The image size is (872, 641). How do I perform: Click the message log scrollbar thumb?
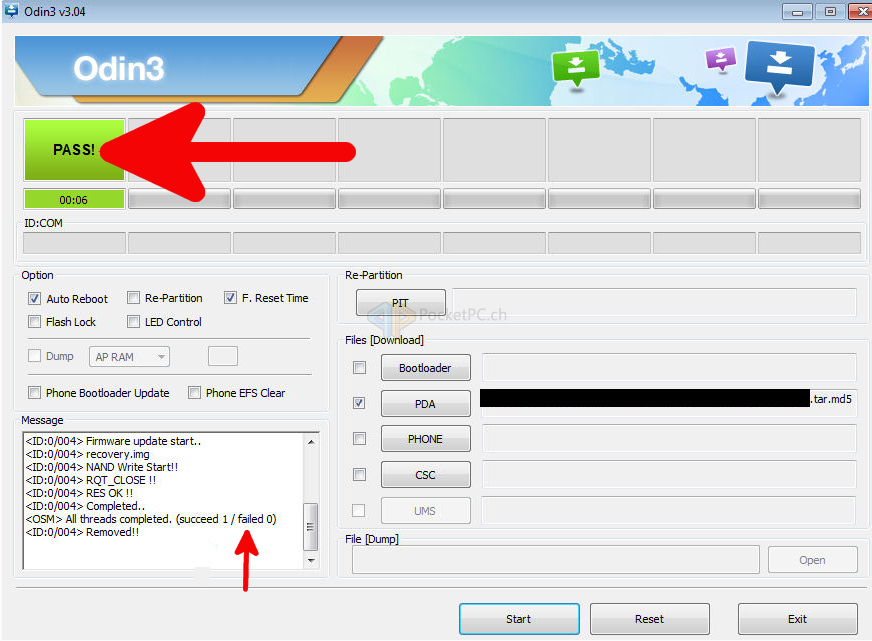point(311,526)
